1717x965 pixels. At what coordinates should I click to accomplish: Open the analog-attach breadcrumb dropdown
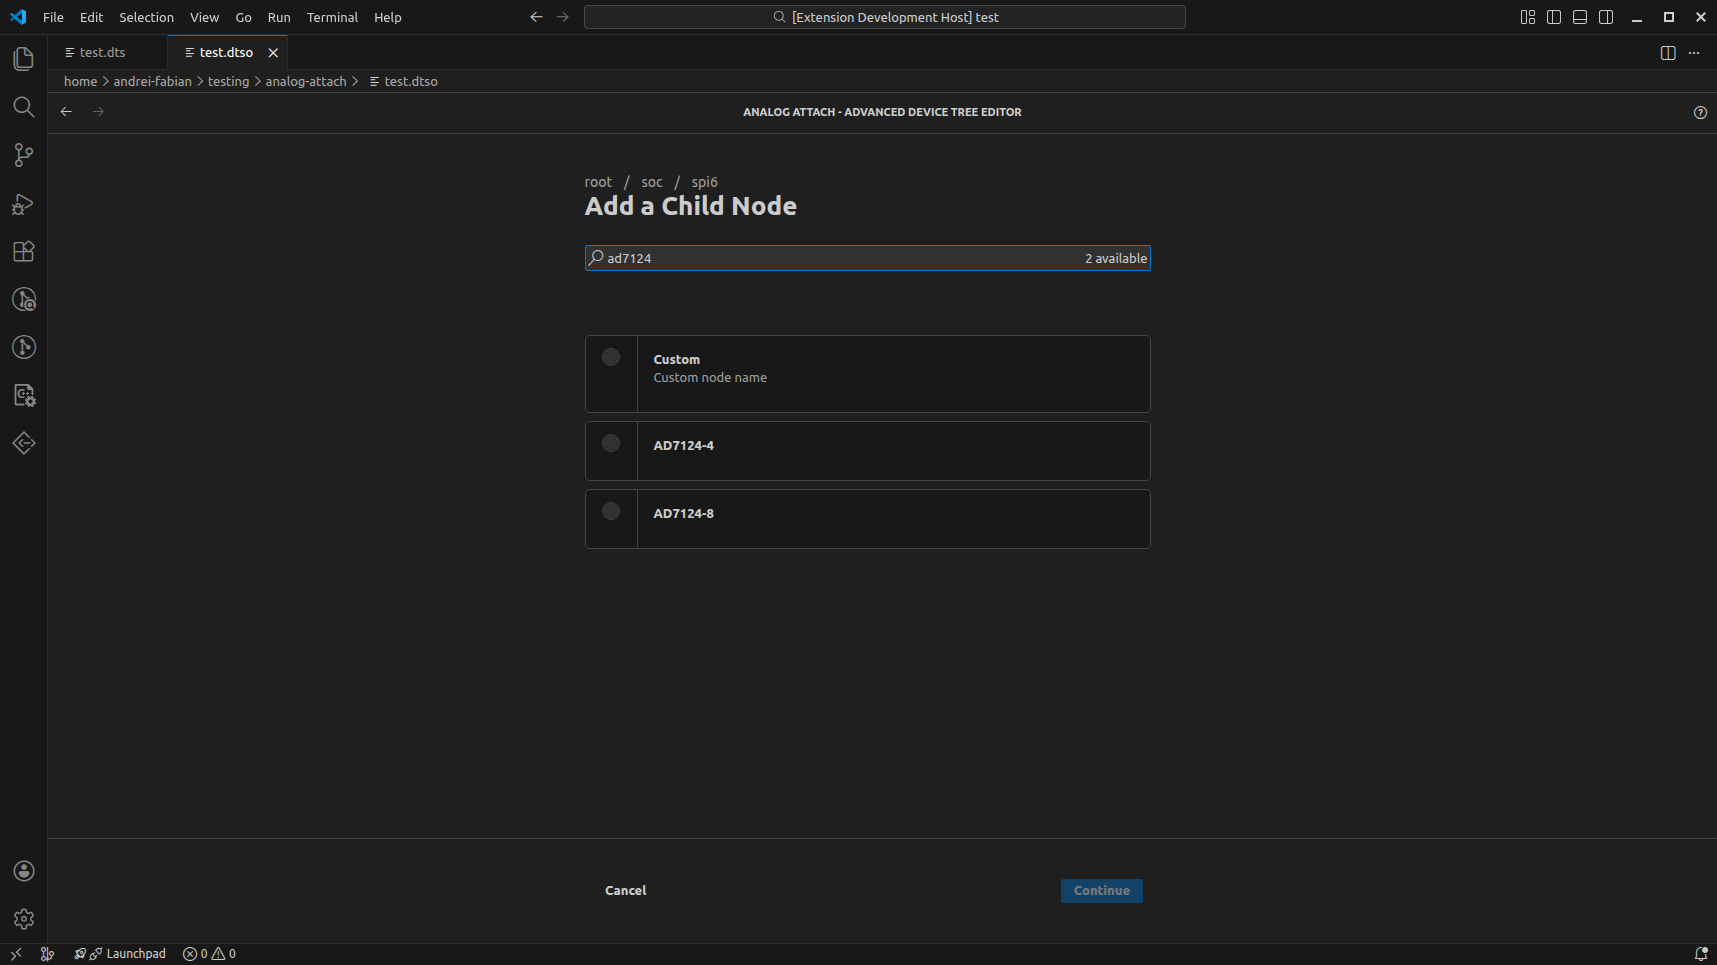[306, 81]
